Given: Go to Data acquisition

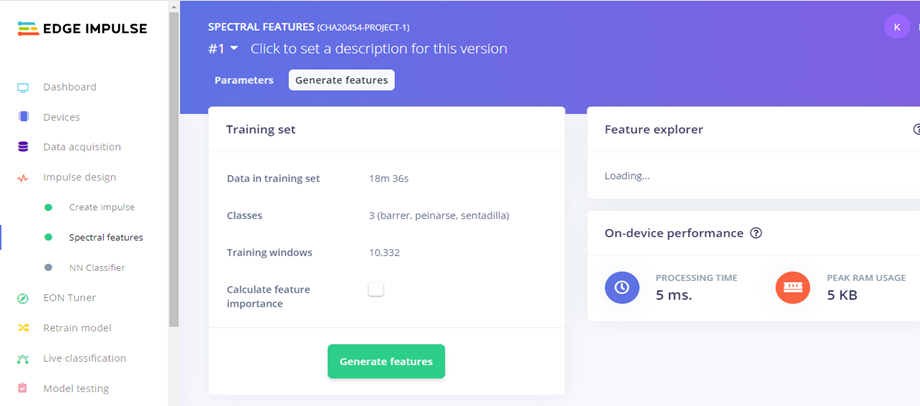Looking at the screenshot, I should [x=82, y=147].
